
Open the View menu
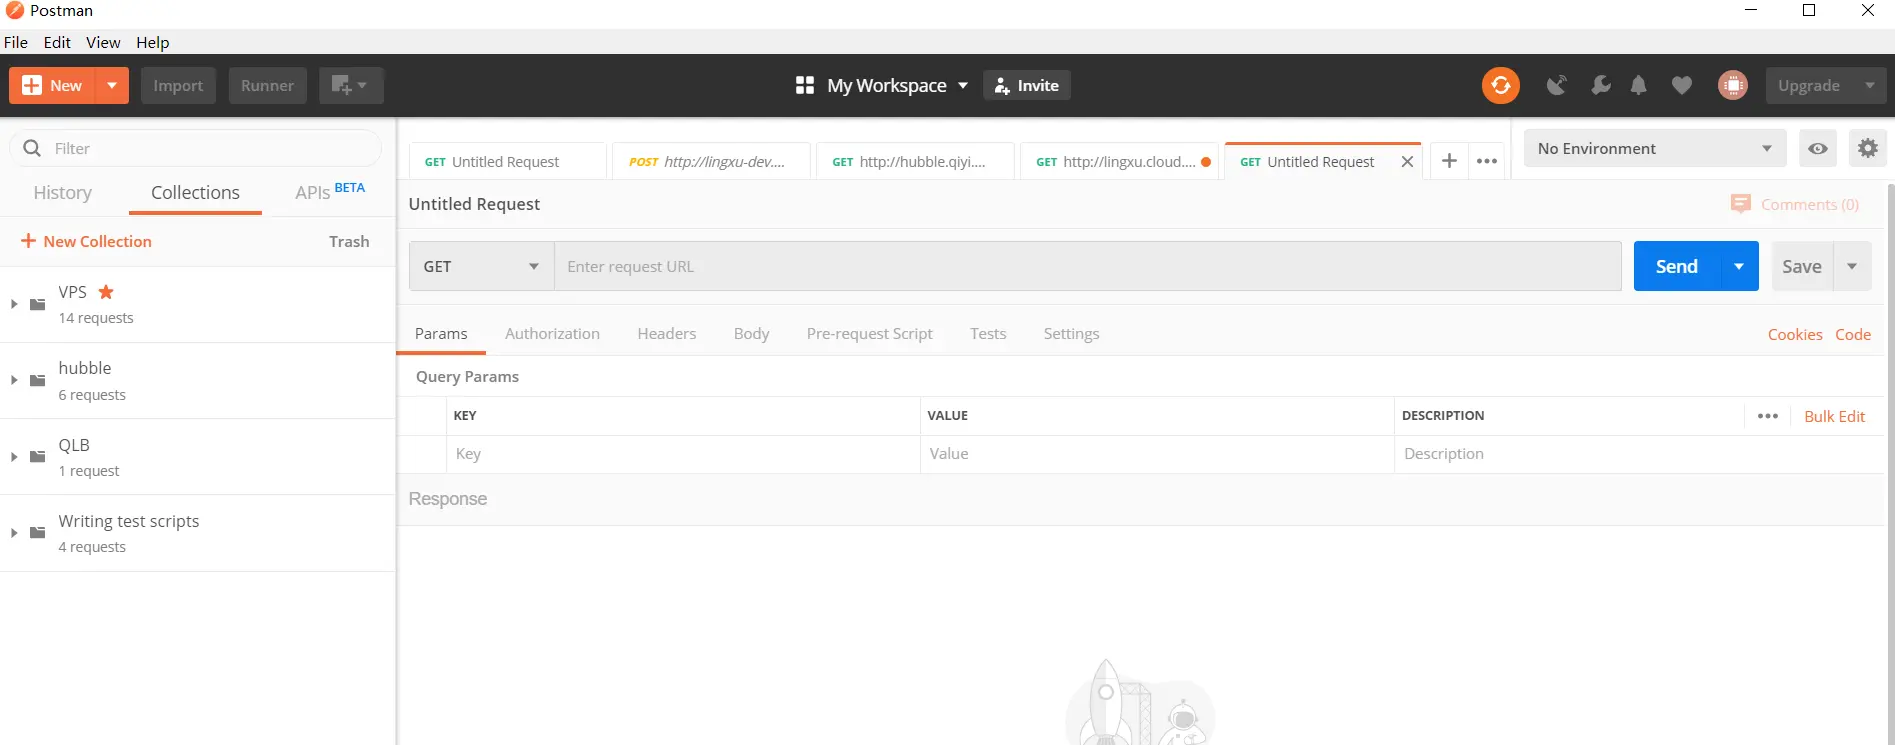click(103, 42)
